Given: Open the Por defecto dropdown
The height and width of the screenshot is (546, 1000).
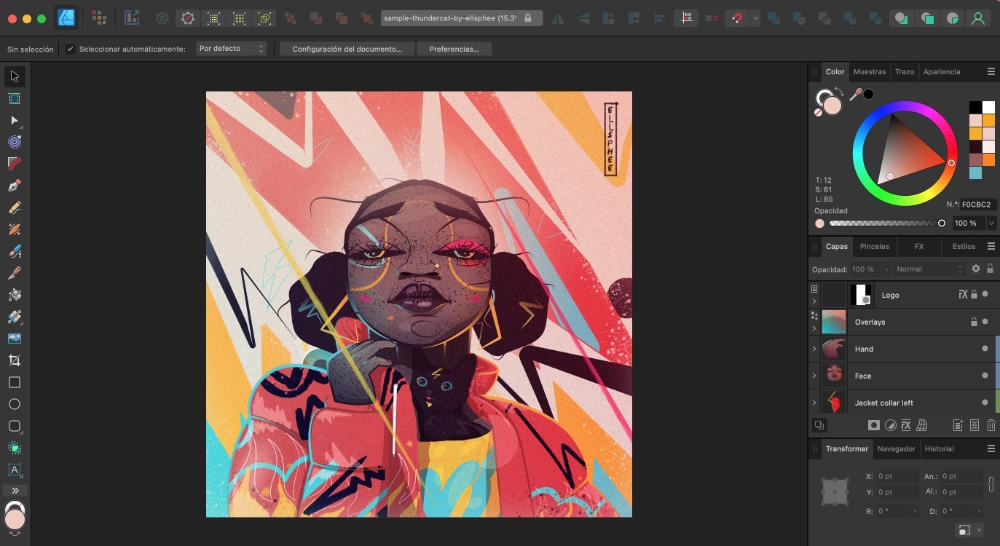Looking at the screenshot, I should point(231,48).
